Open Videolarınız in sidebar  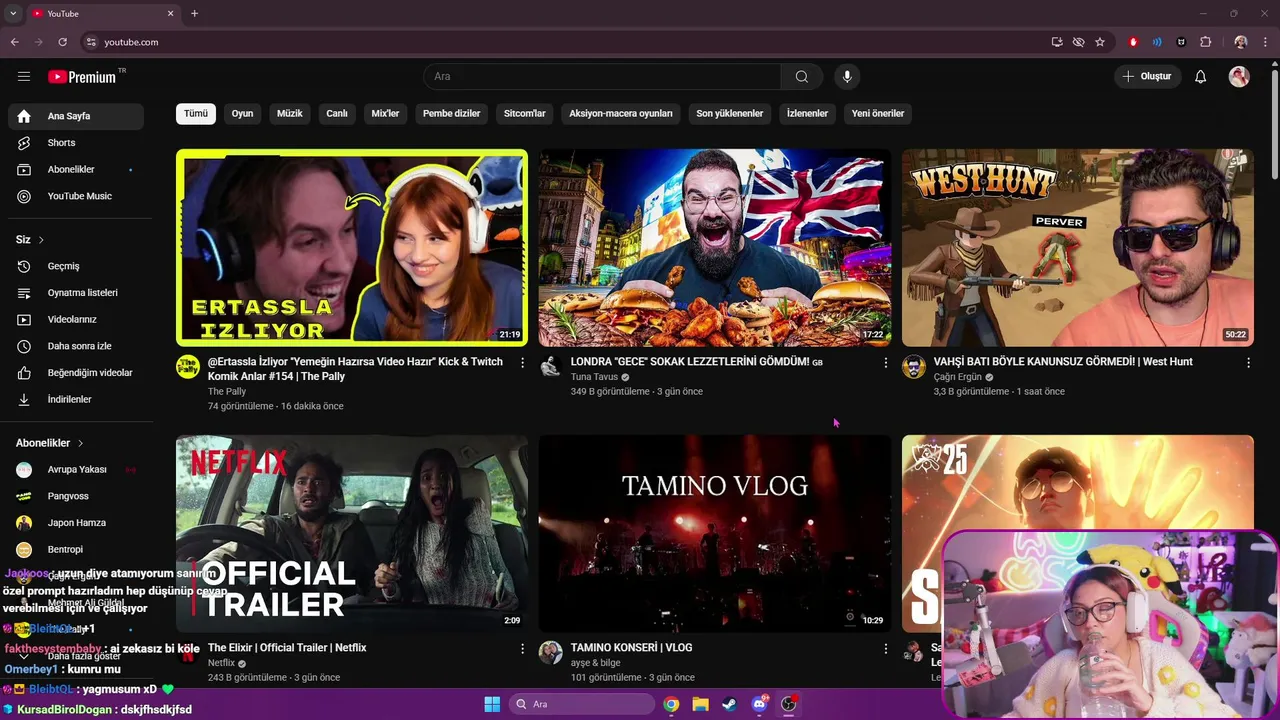[x=76, y=320]
